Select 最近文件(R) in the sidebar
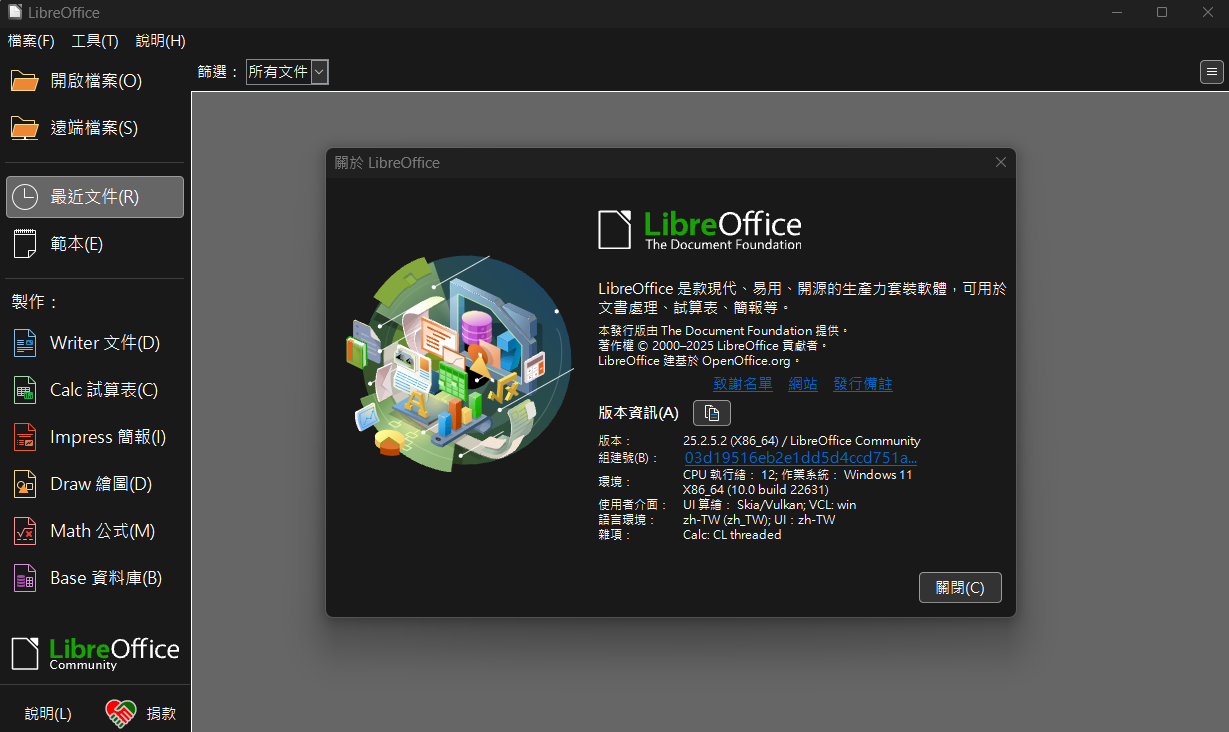1229x732 pixels. click(x=95, y=197)
